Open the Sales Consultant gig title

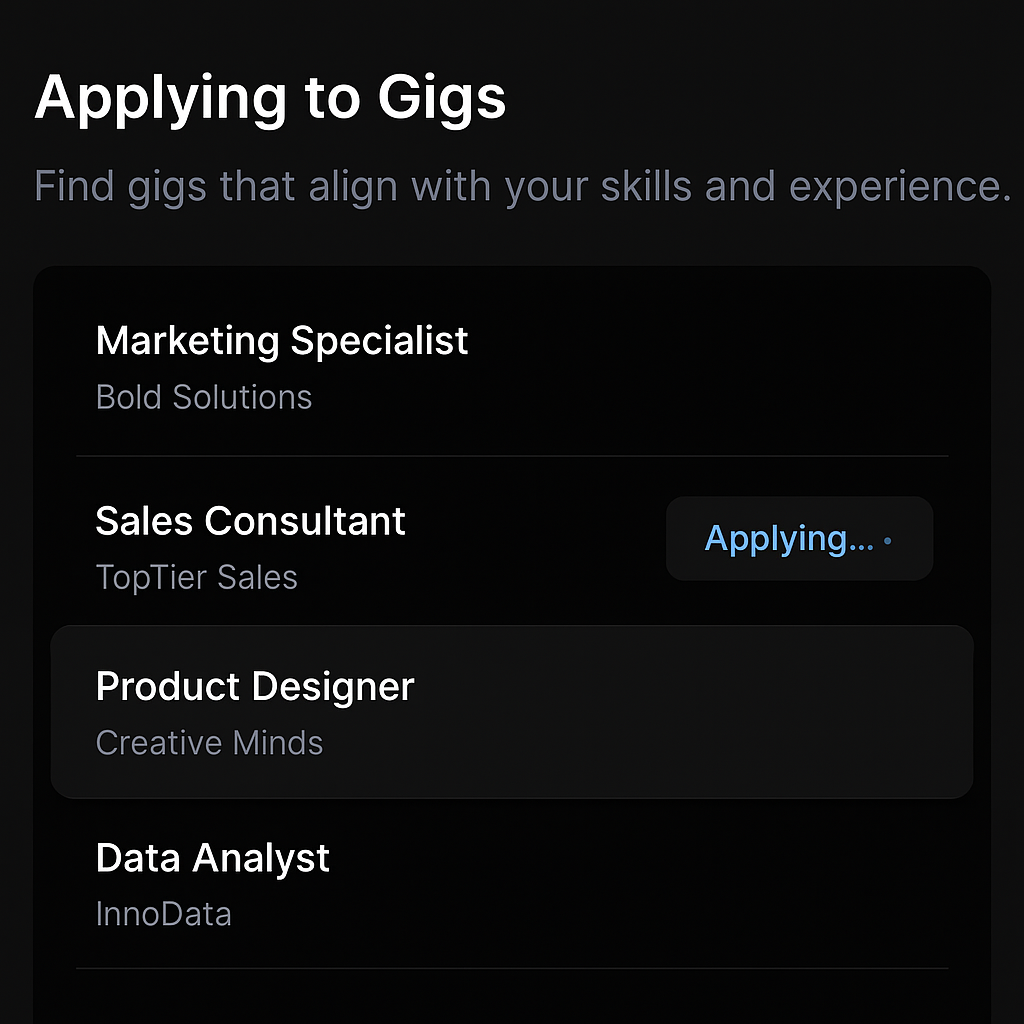pyautogui.click(x=250, y=521)
